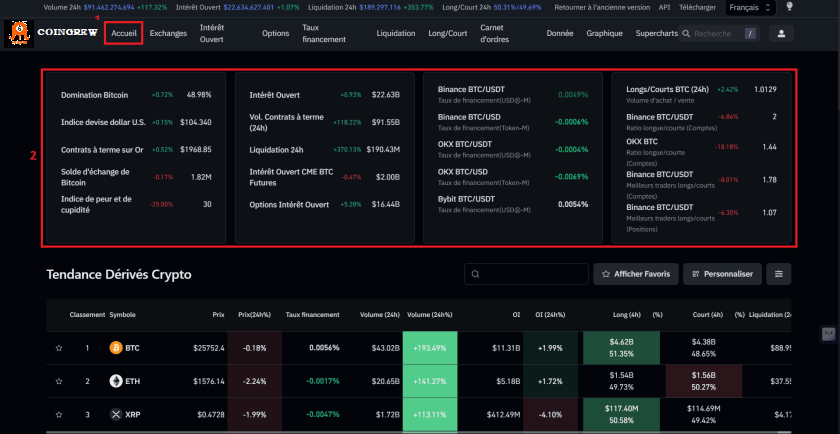840x434 pixels.
Task: Star BTC row as favorite
Action: click(59, 348)
